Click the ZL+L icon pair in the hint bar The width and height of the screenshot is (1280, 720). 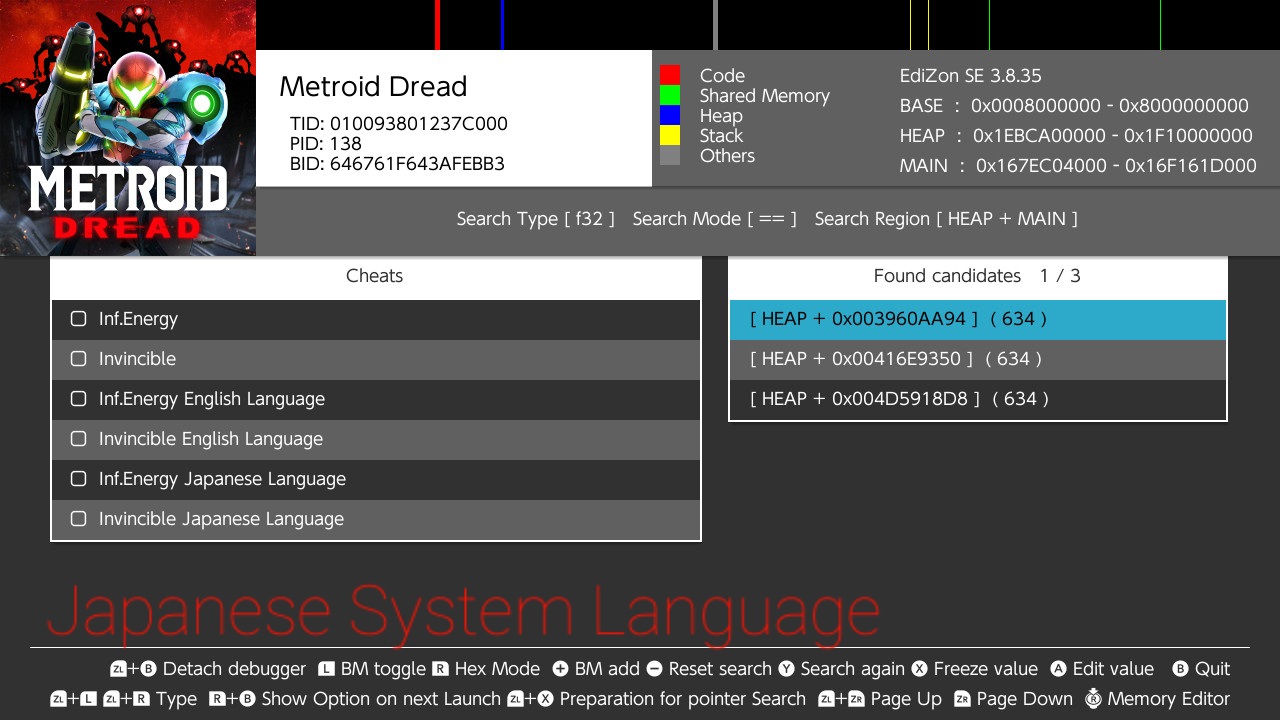coord(72,699)
